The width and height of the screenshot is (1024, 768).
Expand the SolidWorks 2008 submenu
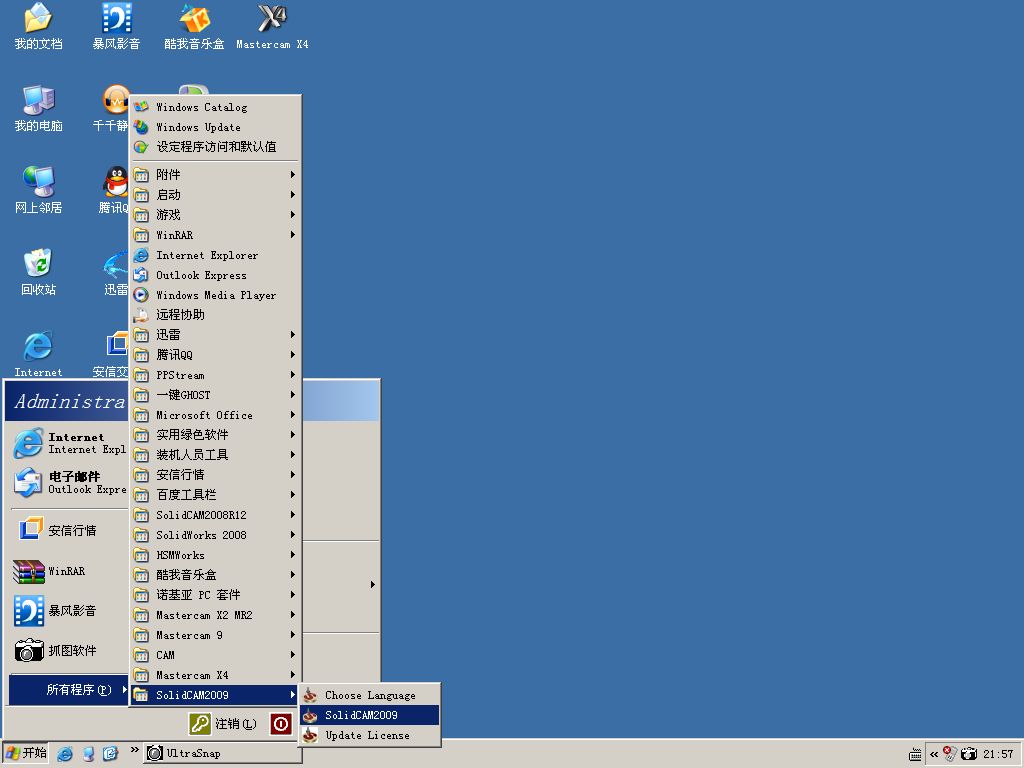pyautogui.click(x=216, y=535)
